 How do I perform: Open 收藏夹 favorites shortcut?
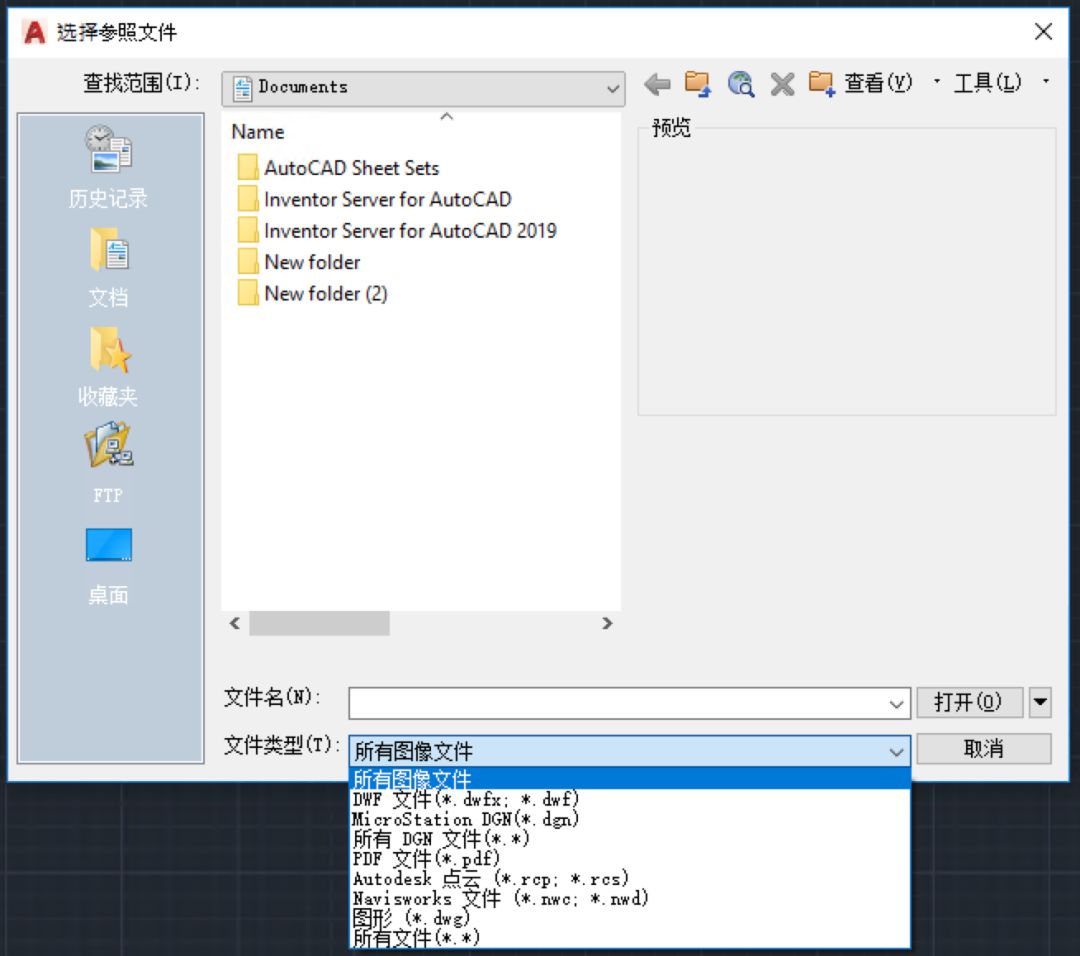108,366
